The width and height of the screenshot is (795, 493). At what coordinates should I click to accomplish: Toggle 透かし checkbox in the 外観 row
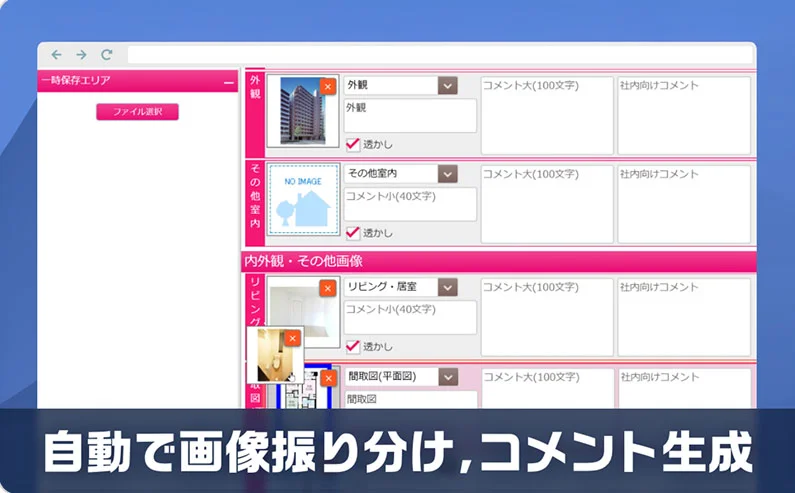353,144
